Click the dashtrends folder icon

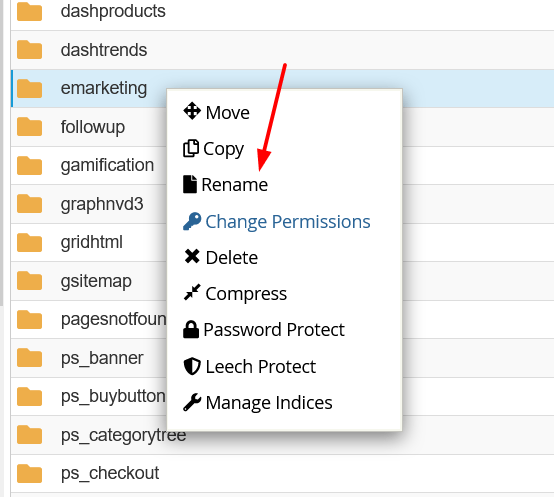click(x=29, y=49)
